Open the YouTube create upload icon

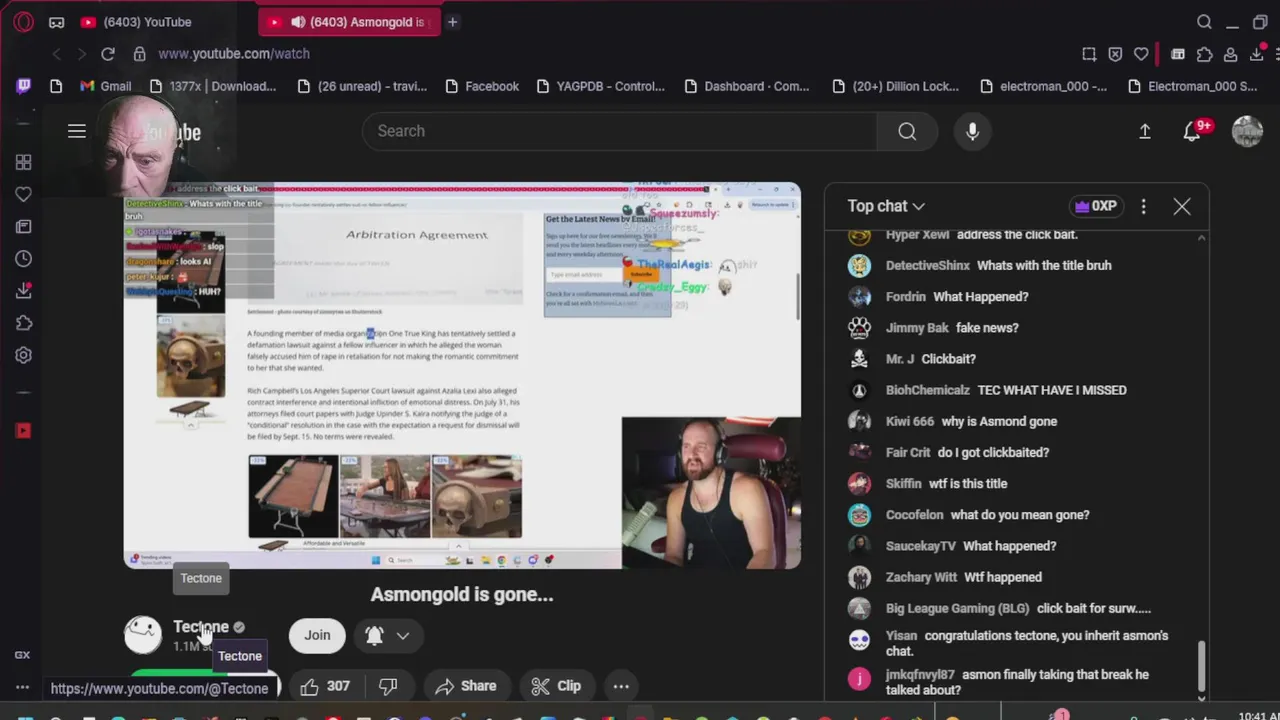point(1145,131)
